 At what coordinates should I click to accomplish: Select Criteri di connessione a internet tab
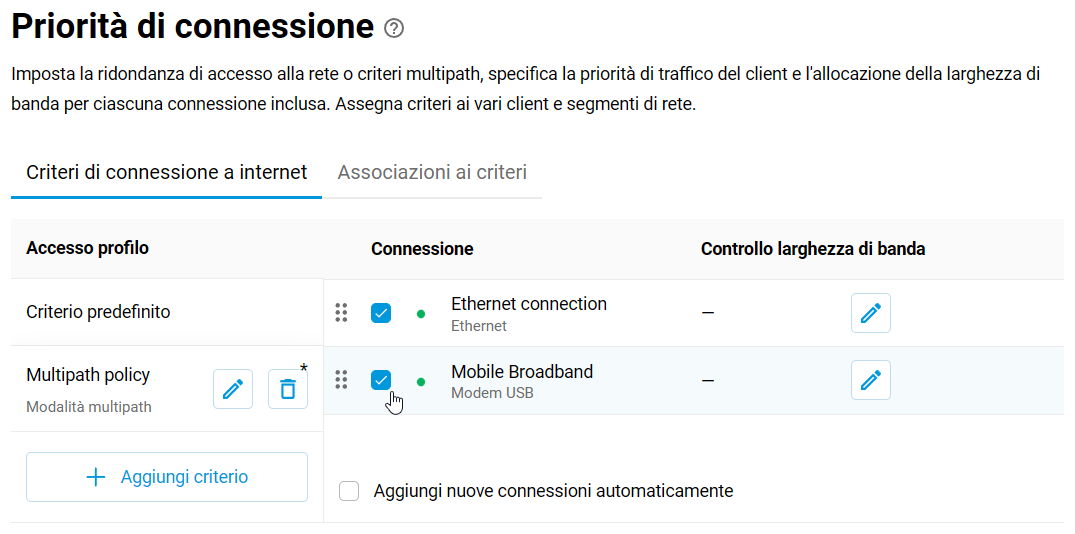[167, 173]
